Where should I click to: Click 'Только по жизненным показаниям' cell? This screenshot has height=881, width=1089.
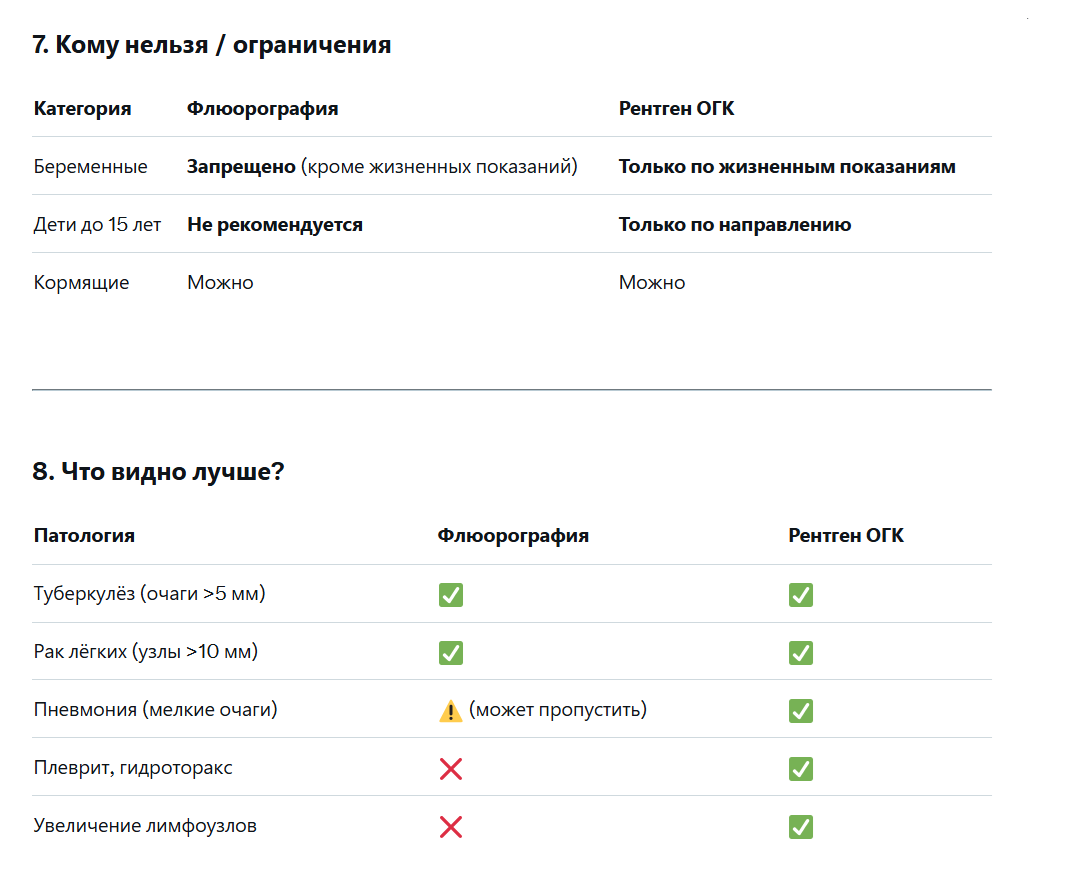(x=786, y=167)
